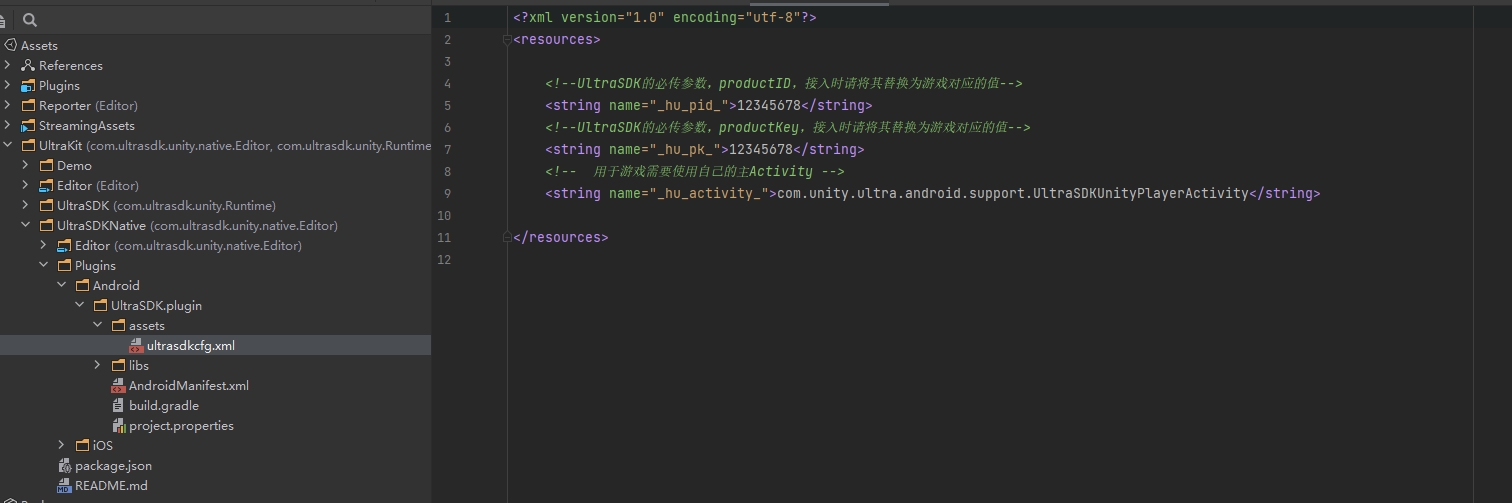The image size is (1512, 503).
Task: Click the Editor (com.ultrasdk.unity.native.Editor) folder icon
Action: pyautogui.click(x=64, y=245)
